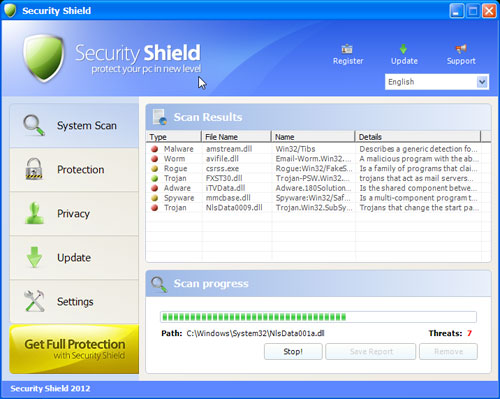This screenshot has height=399, width=500.
Task: Click the Protection padlock icon
Action: [34, 169]
